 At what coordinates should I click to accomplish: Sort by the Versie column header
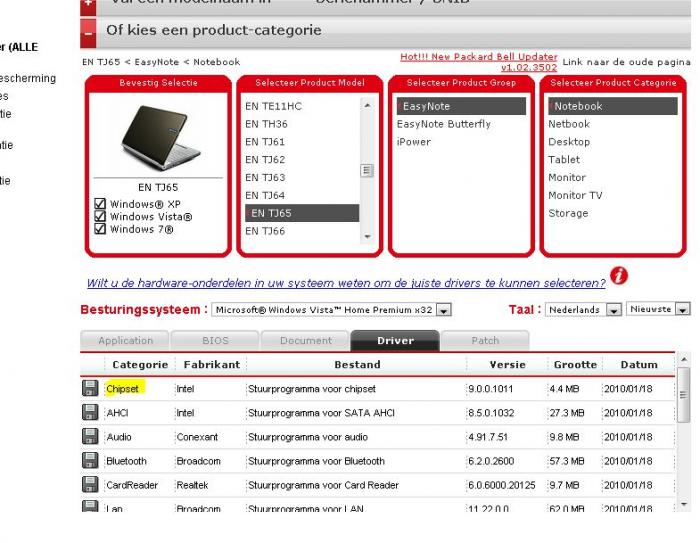click(507, 365)
